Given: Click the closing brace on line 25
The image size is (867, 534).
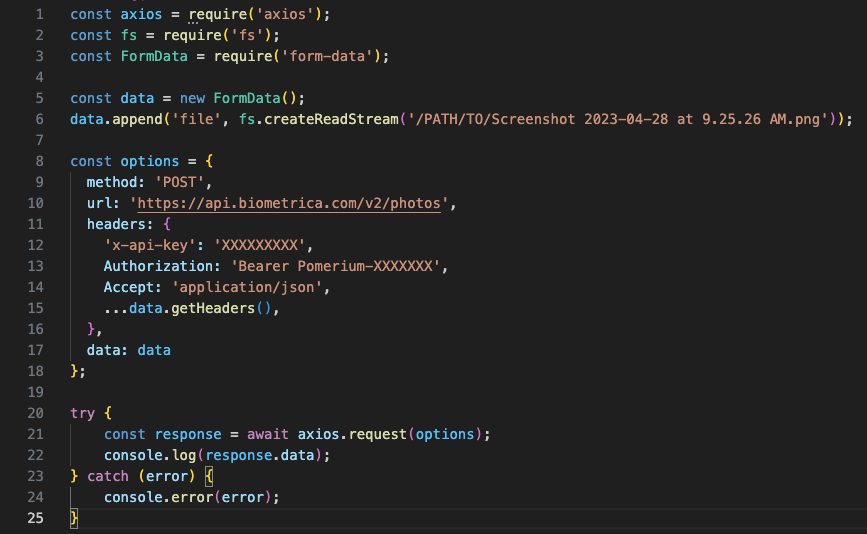Looking at the screenshot, I should pyautogui.click(x=74, y=519).
